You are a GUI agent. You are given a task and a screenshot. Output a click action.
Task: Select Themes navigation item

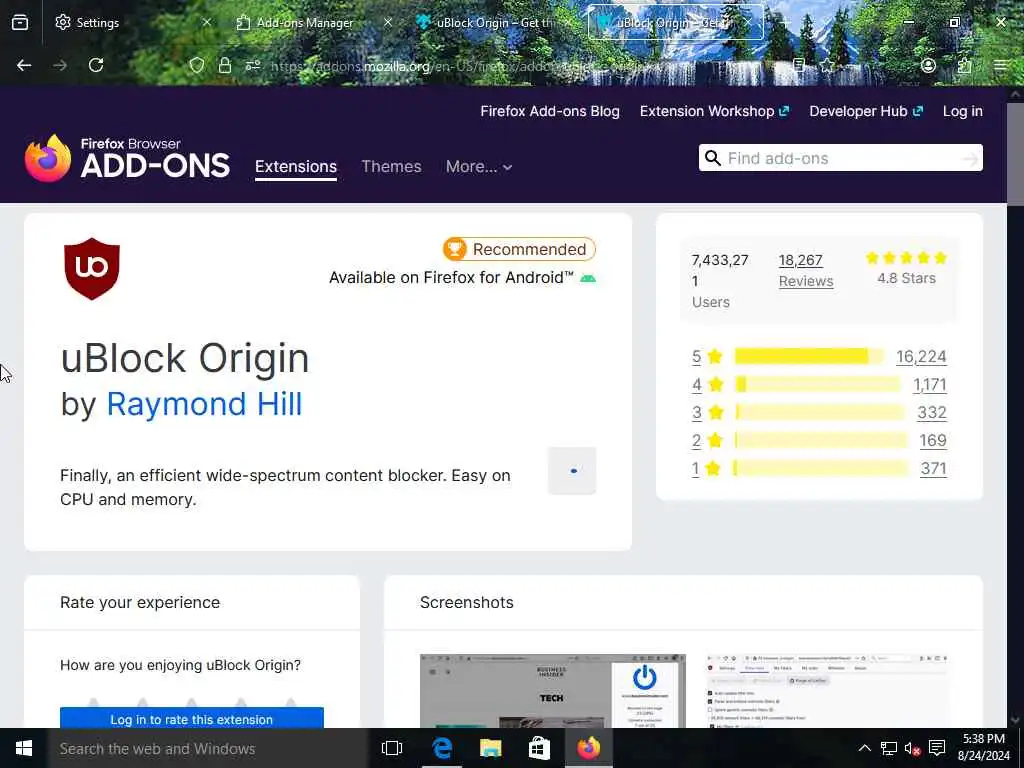(391, 167)
